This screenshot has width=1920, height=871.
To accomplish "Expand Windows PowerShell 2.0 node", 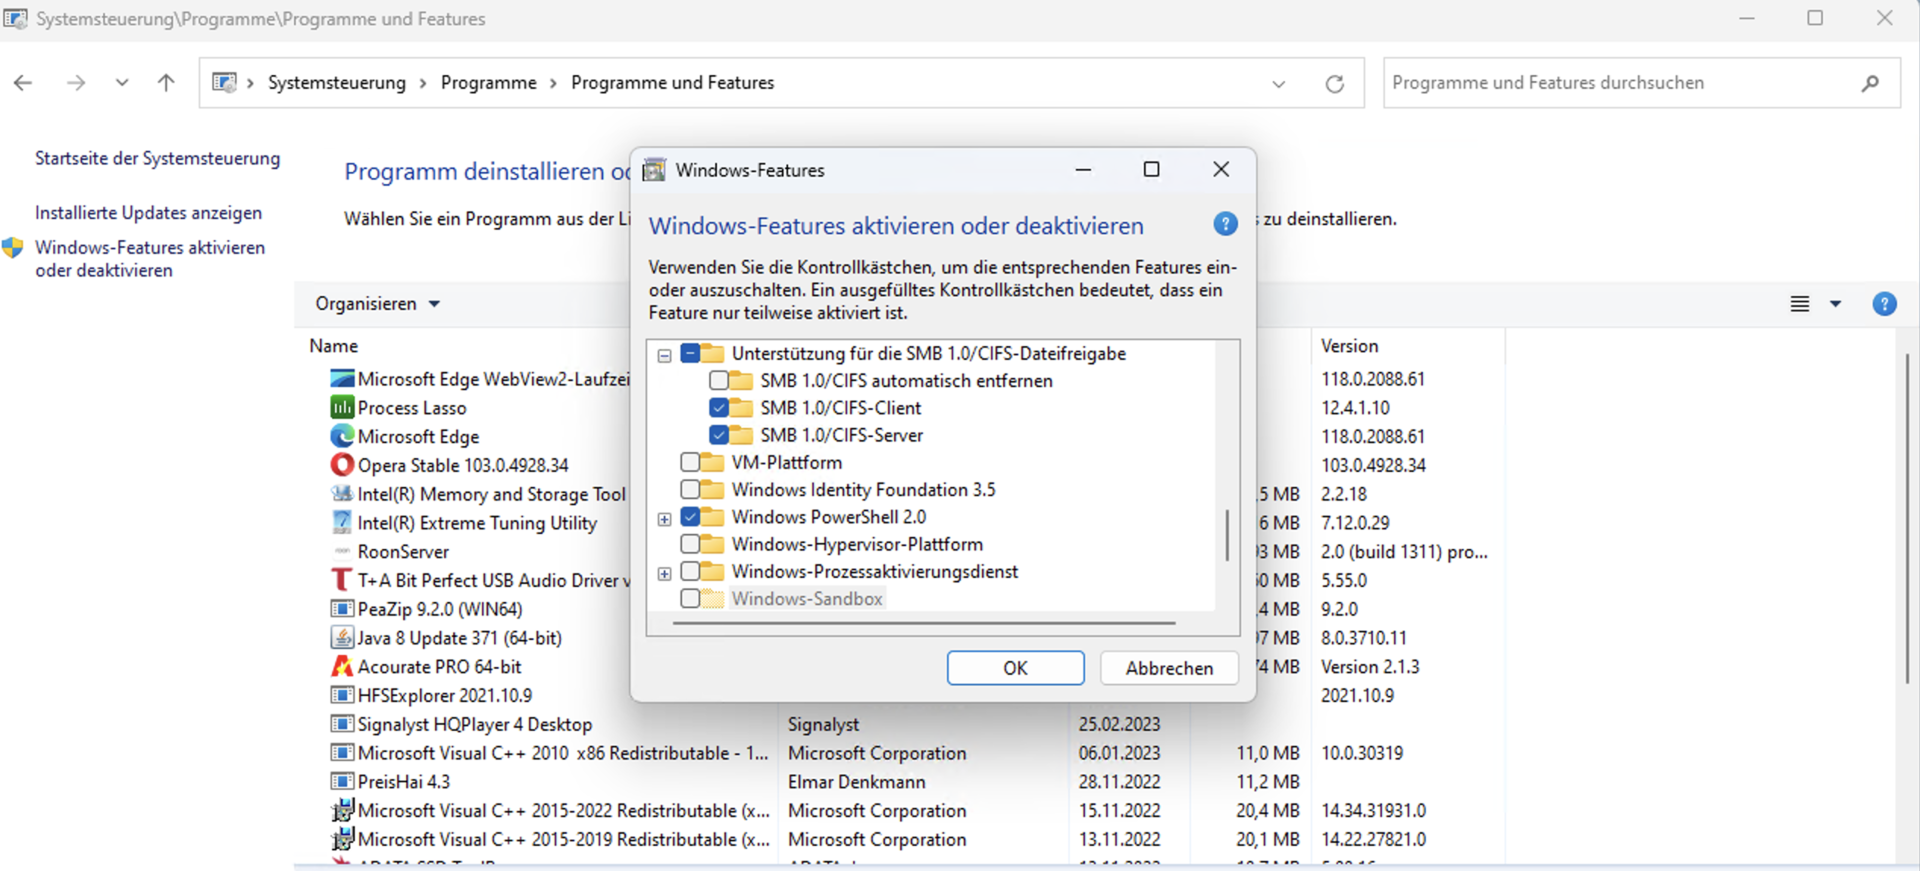I will (x=664, y=519).
